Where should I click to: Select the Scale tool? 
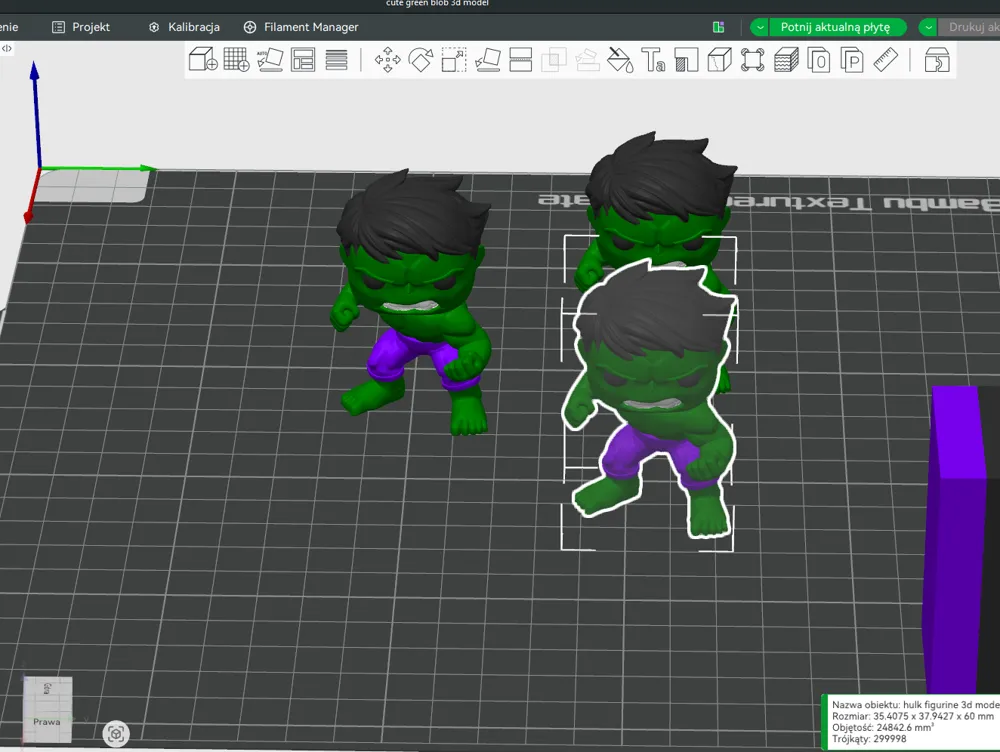[x=453, y=60]
